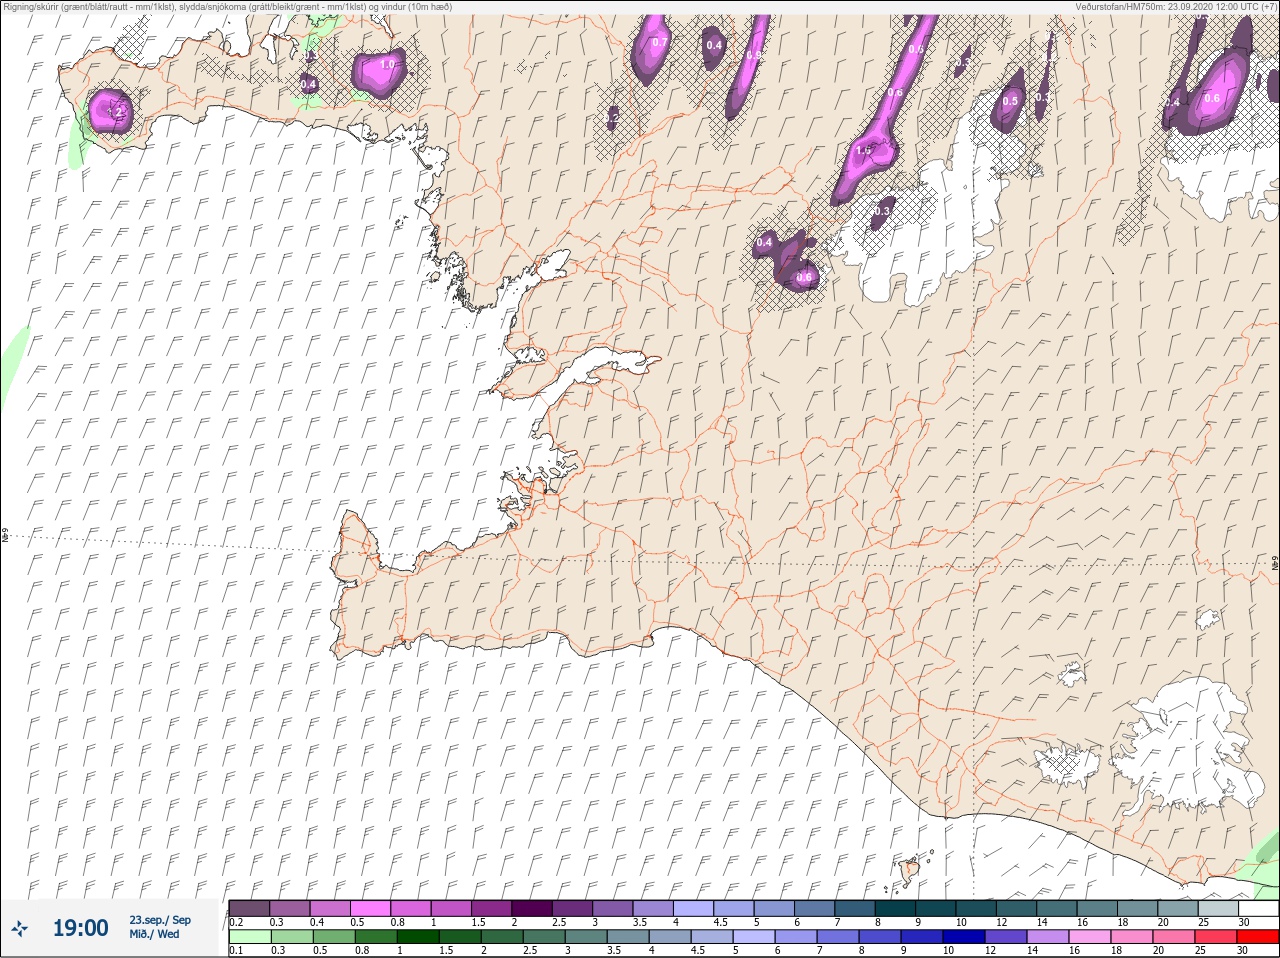Click the top-row dark purple swatch starting at 2
This screenshot has height=958, width=1280.
pyautogui.click(x=533, y=908)
